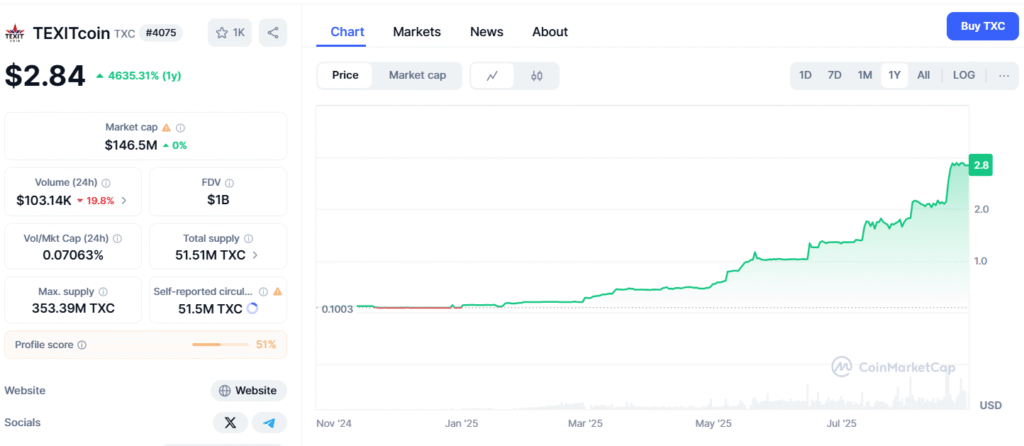Click the Market cap warning triangle icon
The width and height of the screenshot is (1024, 446).
coord(167,128)
